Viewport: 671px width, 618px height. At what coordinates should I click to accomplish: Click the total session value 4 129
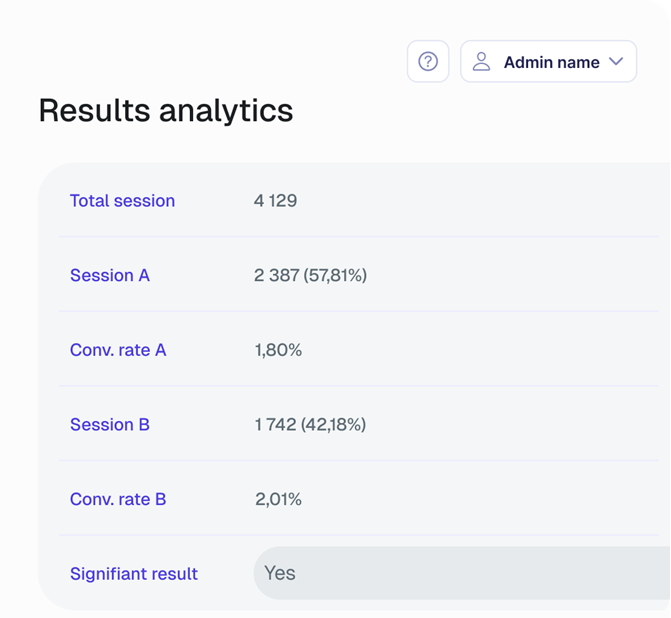[275, 201]
